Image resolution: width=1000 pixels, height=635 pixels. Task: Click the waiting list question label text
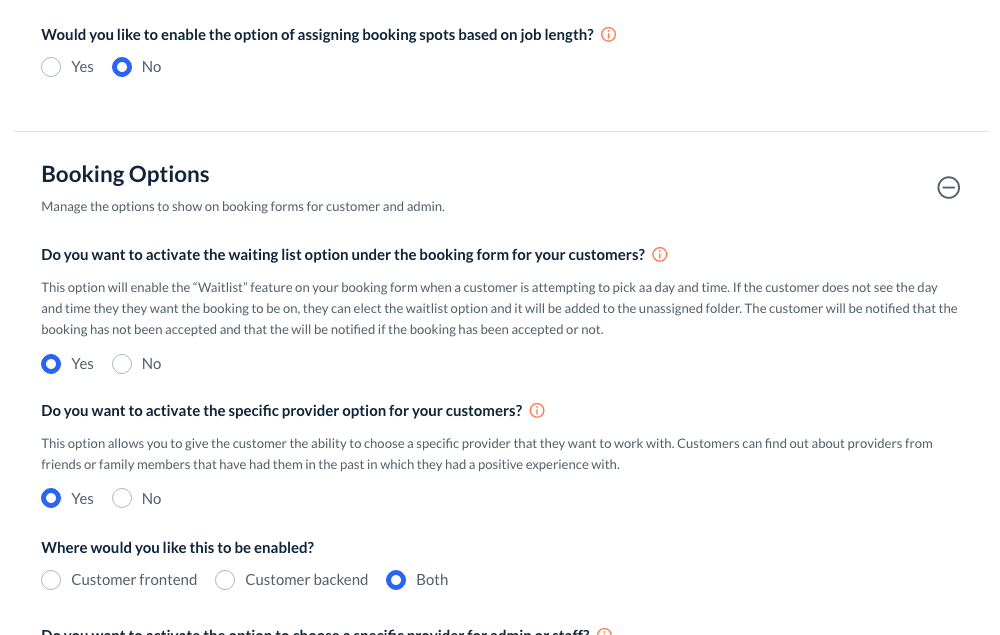[x=343, y=255]
